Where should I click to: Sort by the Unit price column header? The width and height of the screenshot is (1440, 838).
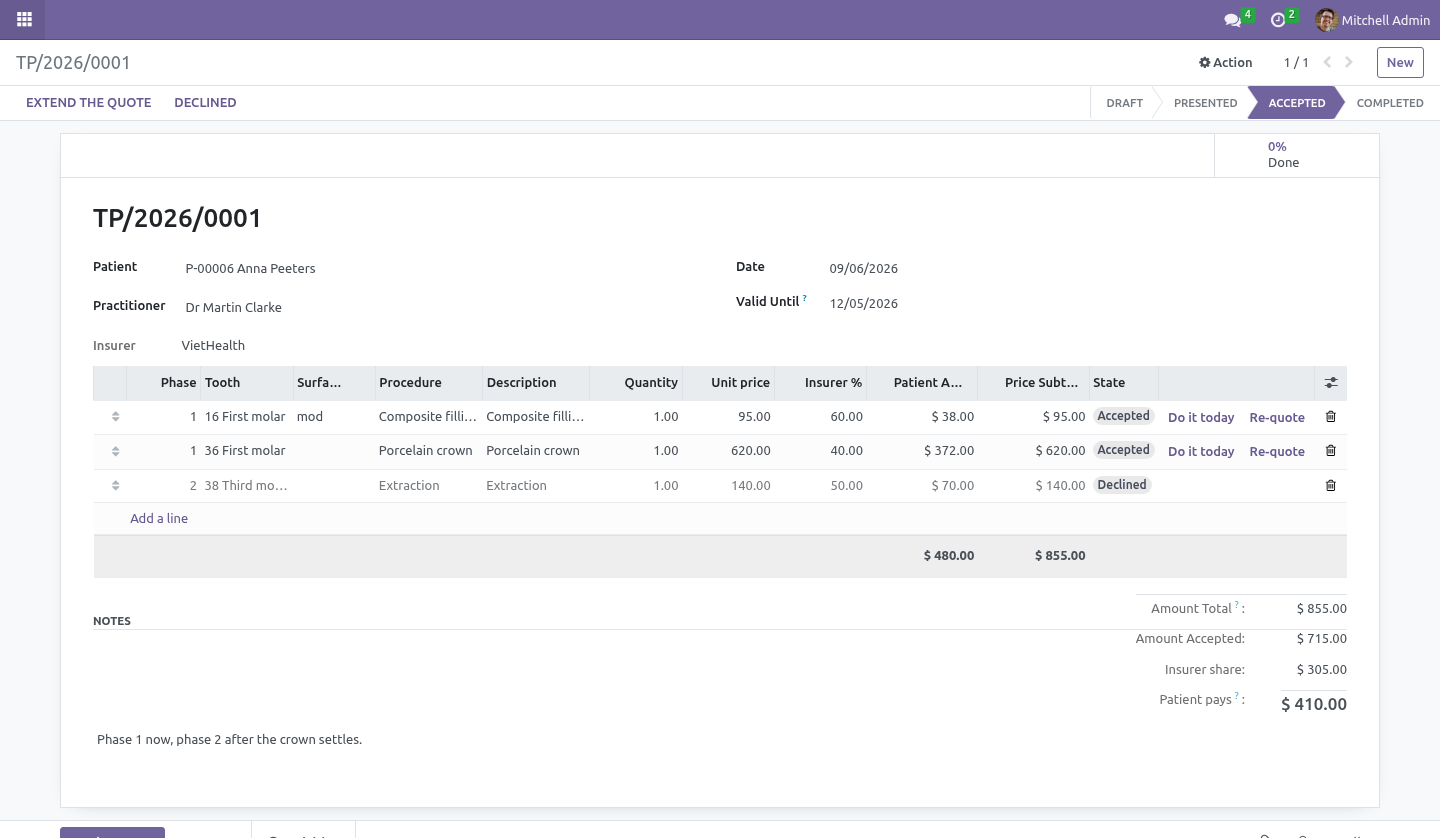coord(730,383)
